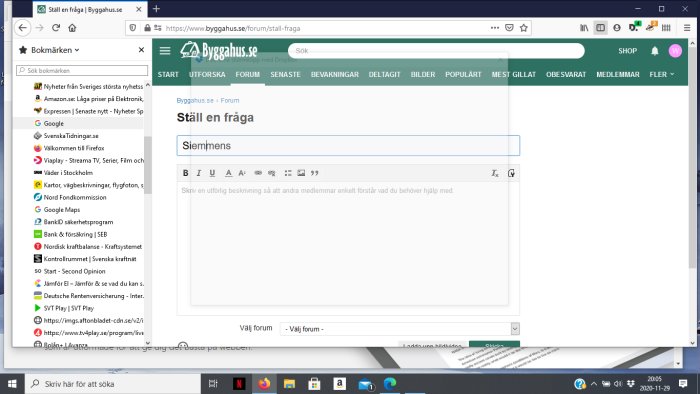Open the BILDER tab

coord(423,75)
